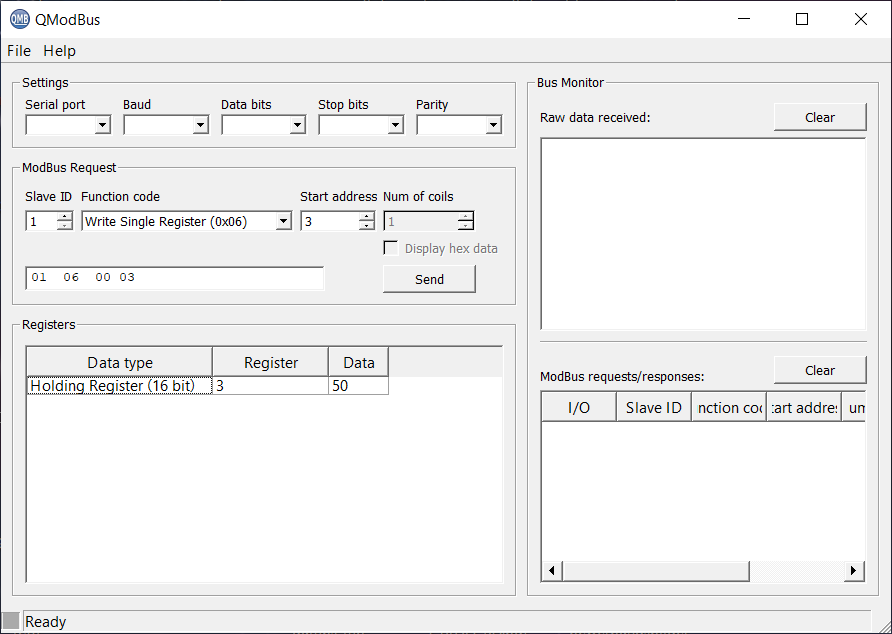Click the gray status indicator box
Image resolution: width=892 pixels, height=634 pixels.
click(x=11, y=621)
